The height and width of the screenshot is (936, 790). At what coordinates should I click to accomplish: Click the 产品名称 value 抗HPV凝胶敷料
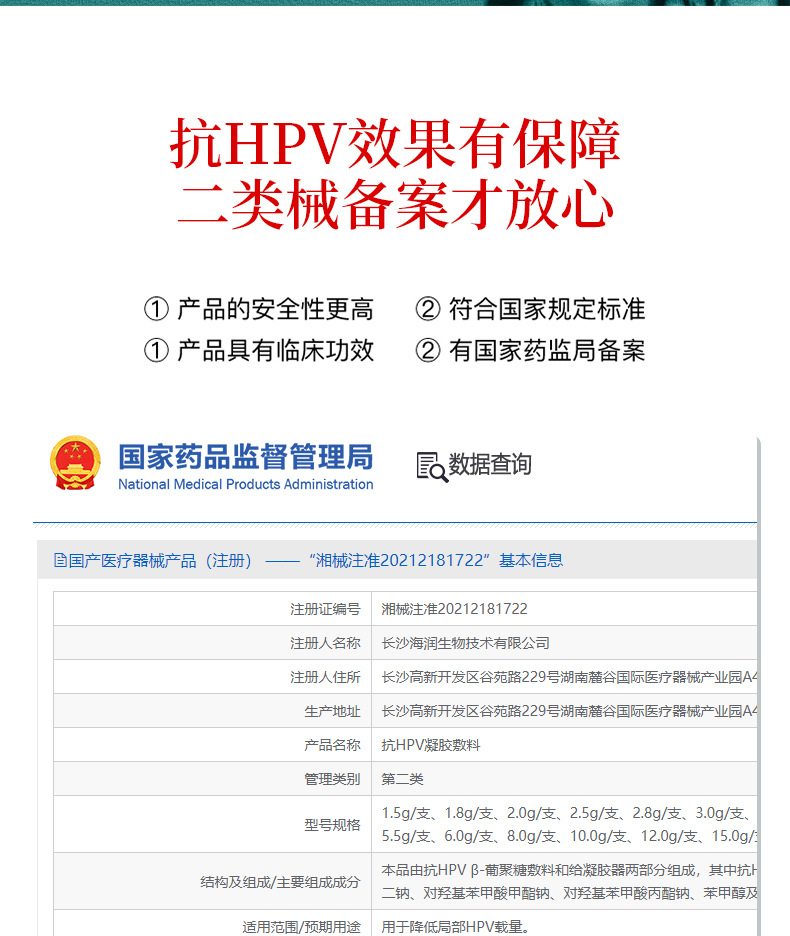(x=431, y=745)
